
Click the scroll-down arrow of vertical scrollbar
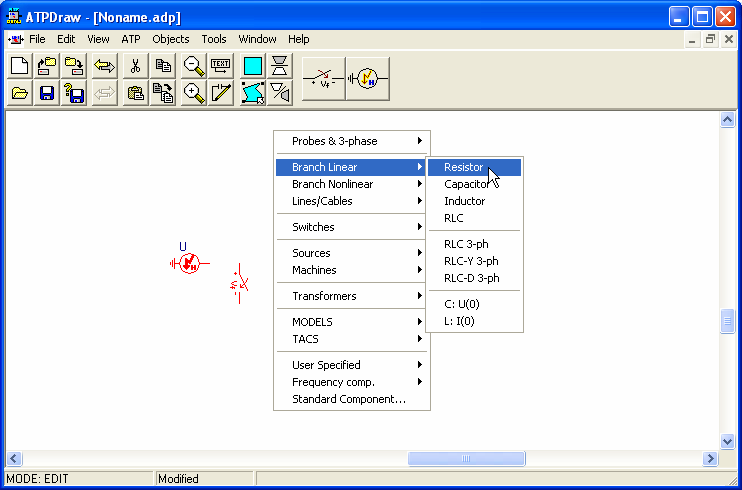pos(727,441)
